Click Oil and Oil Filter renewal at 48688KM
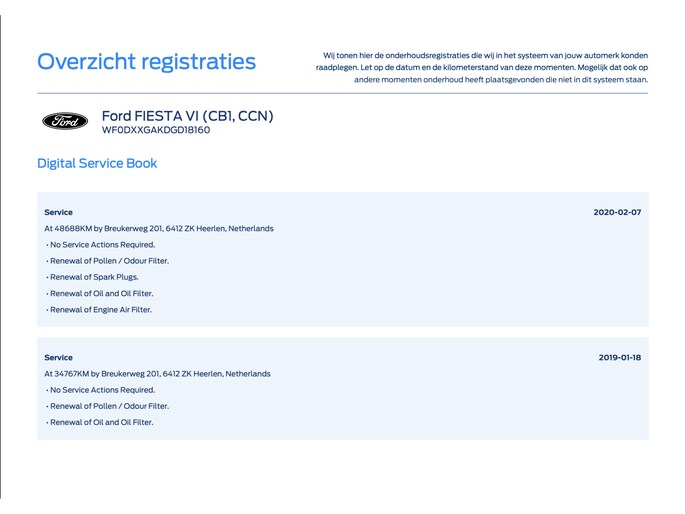Viewport: 685px width, 514px height. [100, 293]
